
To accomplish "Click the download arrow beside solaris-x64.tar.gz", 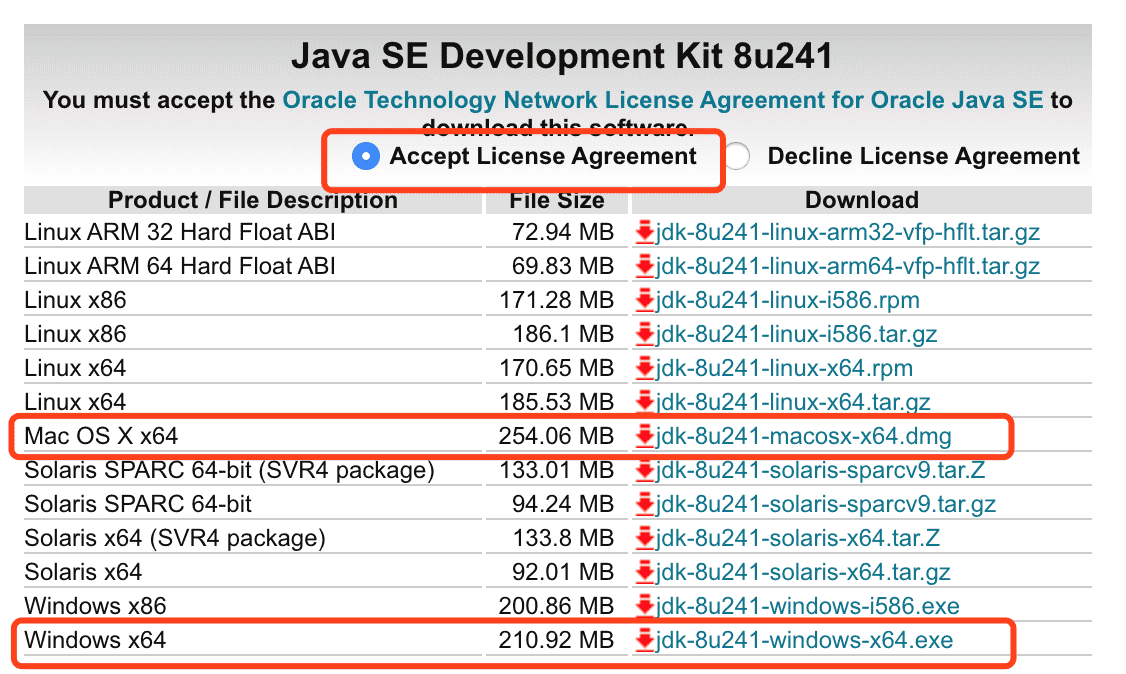I will [644, 571].
